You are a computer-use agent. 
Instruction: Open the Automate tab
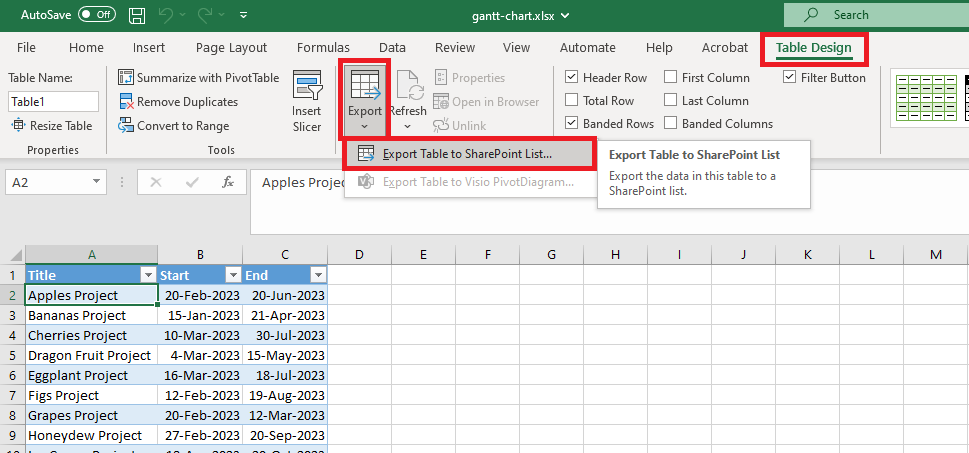(588, 48)
